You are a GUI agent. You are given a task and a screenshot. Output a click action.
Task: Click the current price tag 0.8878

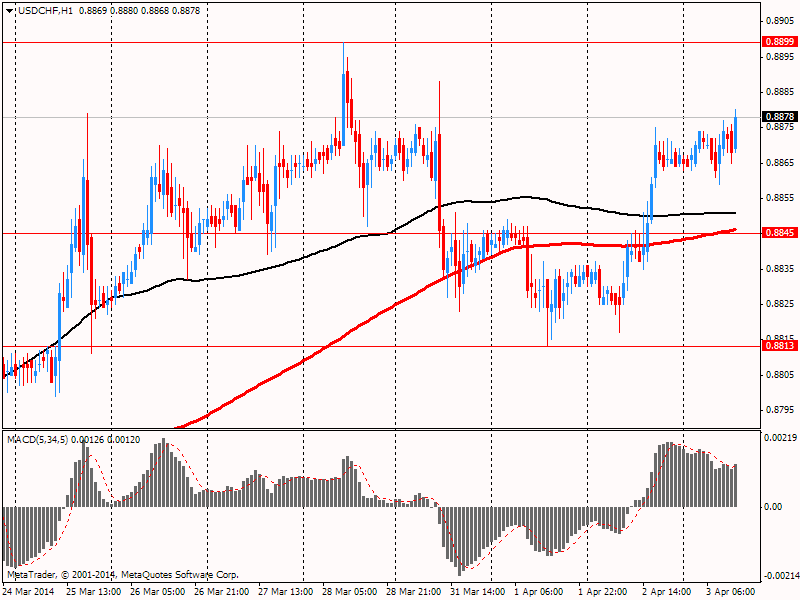coord(780,117)
